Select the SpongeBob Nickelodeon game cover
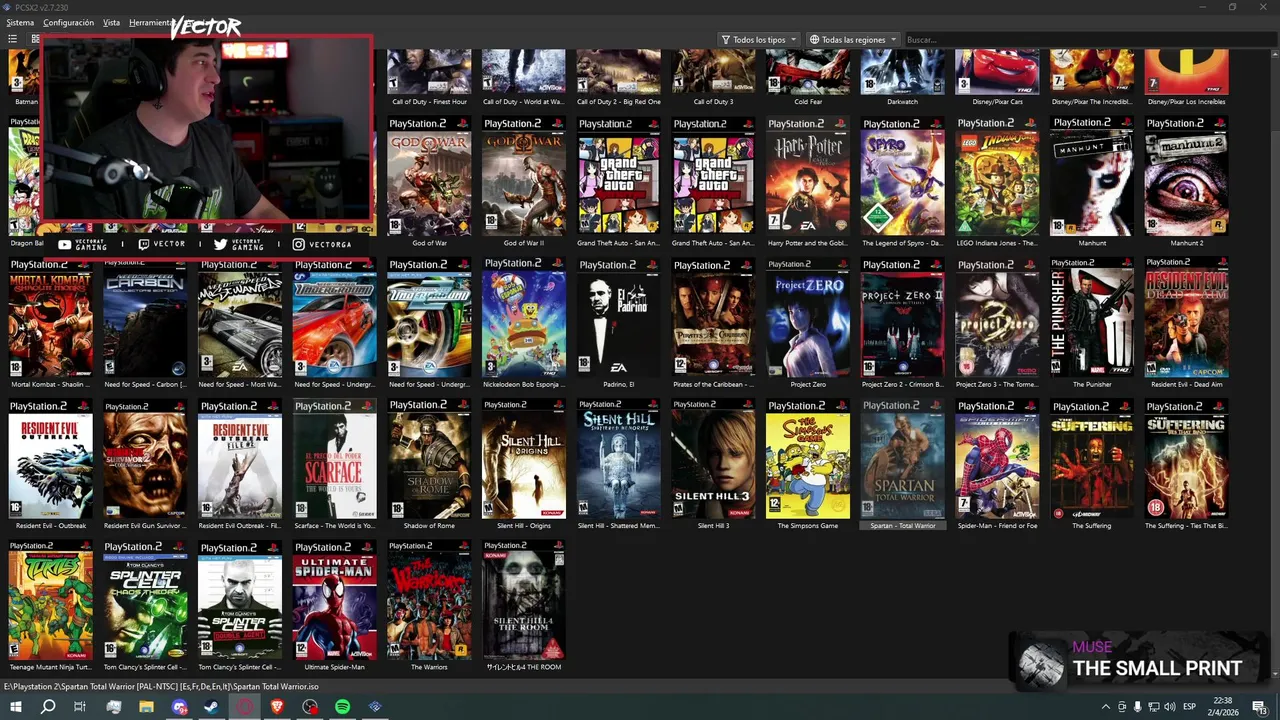The width and height of the screenshot is (1280, 720). coord(523,318)
